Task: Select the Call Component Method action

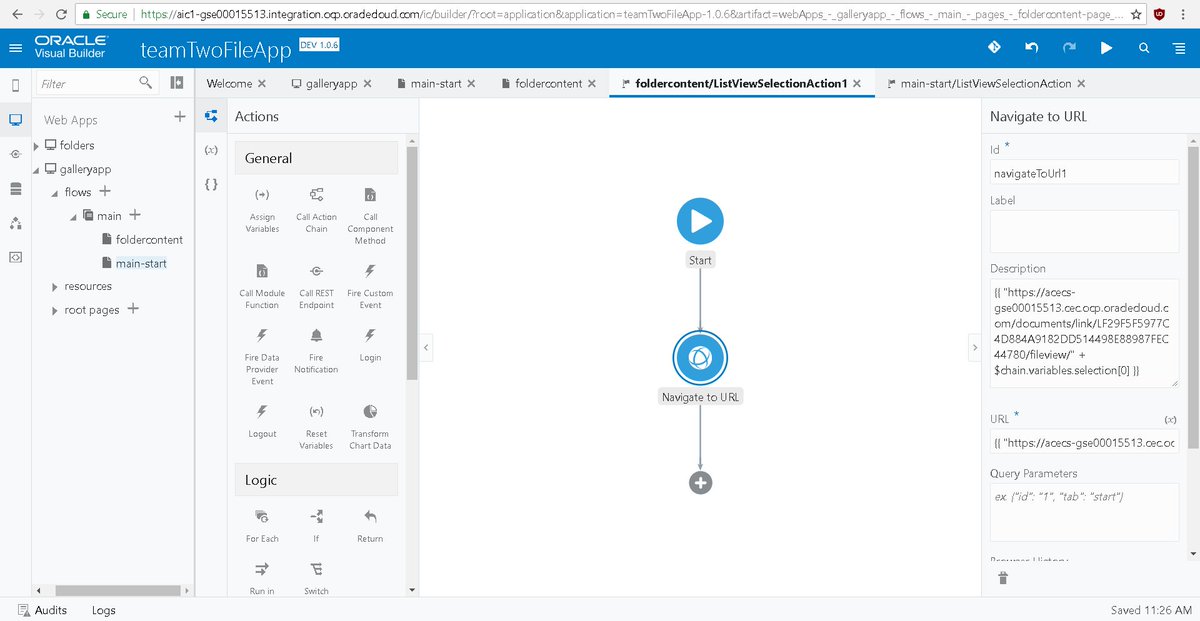Action: tap(370, 215)
